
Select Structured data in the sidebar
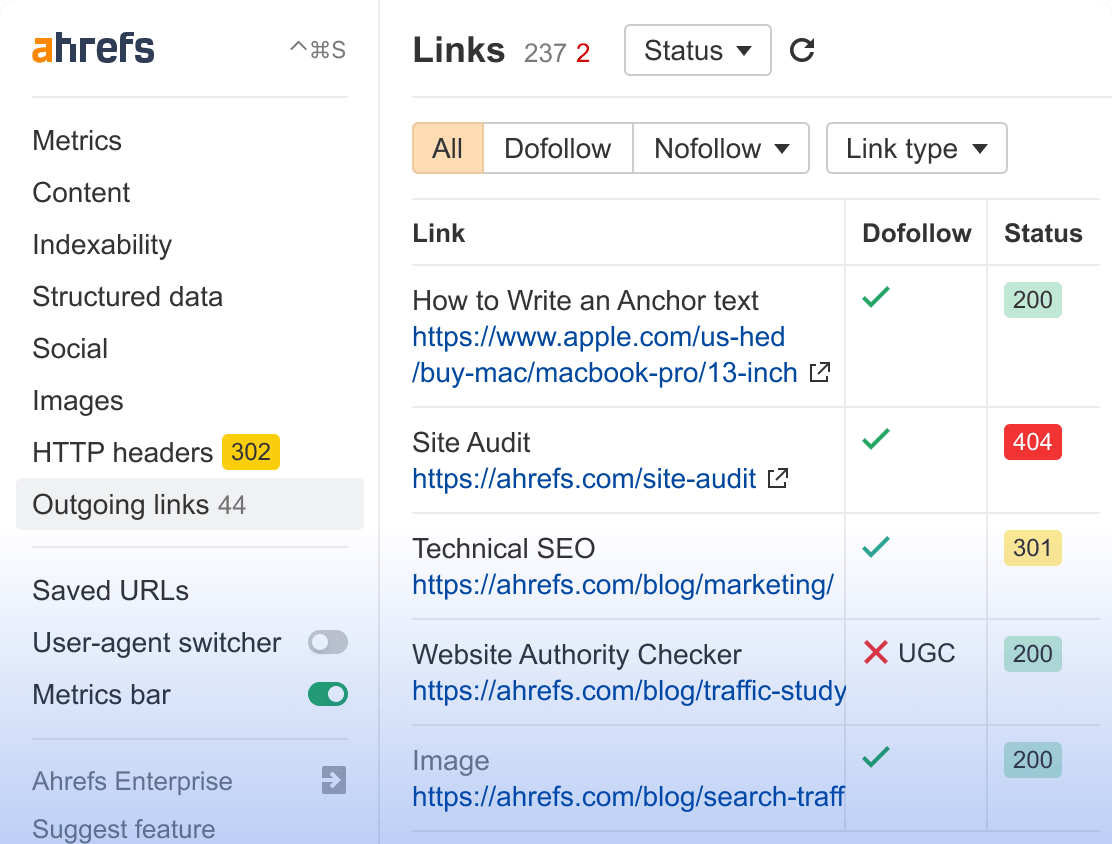click(x=127, y=296)
